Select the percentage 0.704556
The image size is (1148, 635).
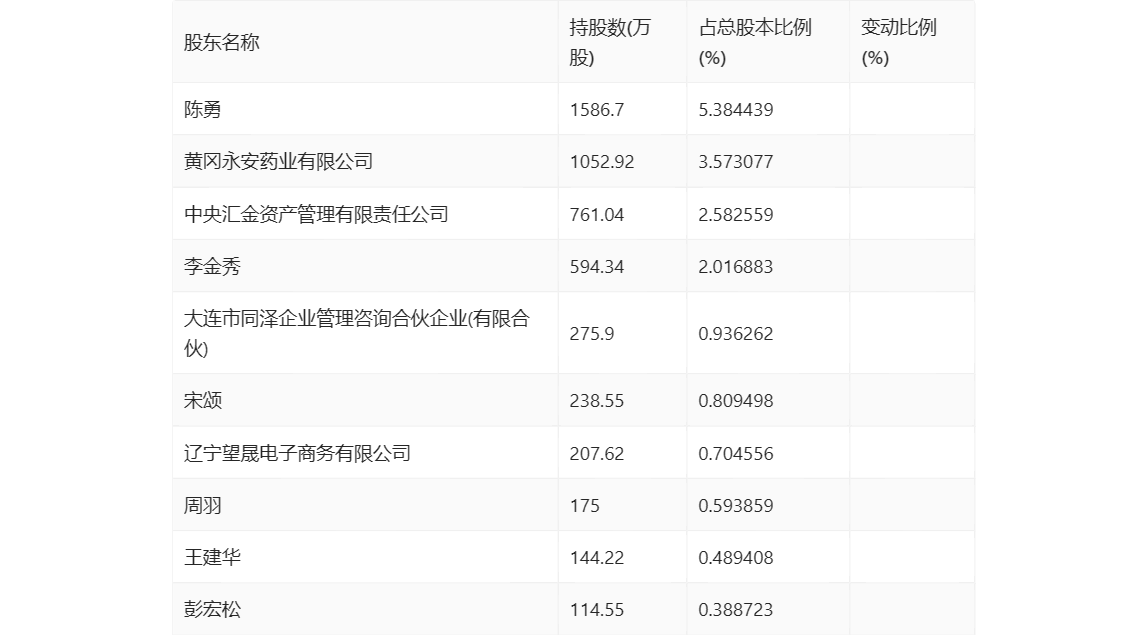[x=735, y=453]
